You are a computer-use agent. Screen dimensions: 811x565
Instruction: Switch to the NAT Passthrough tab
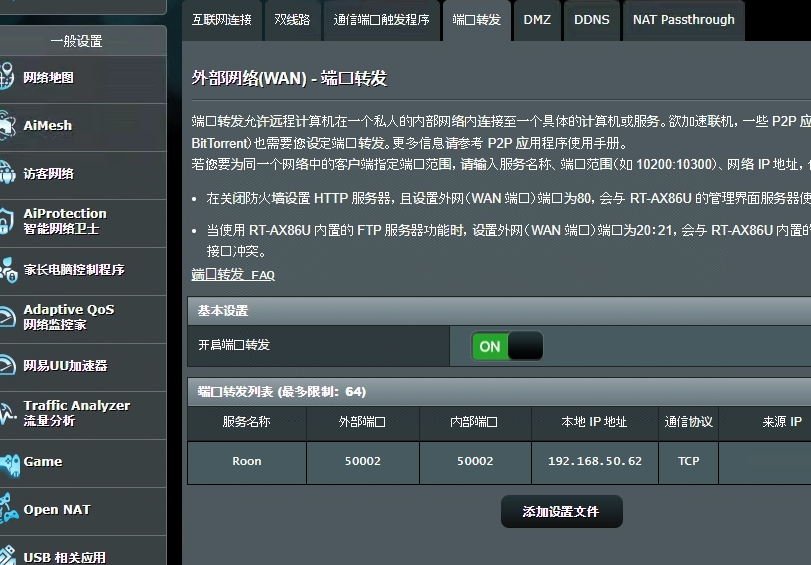(684, 20)
